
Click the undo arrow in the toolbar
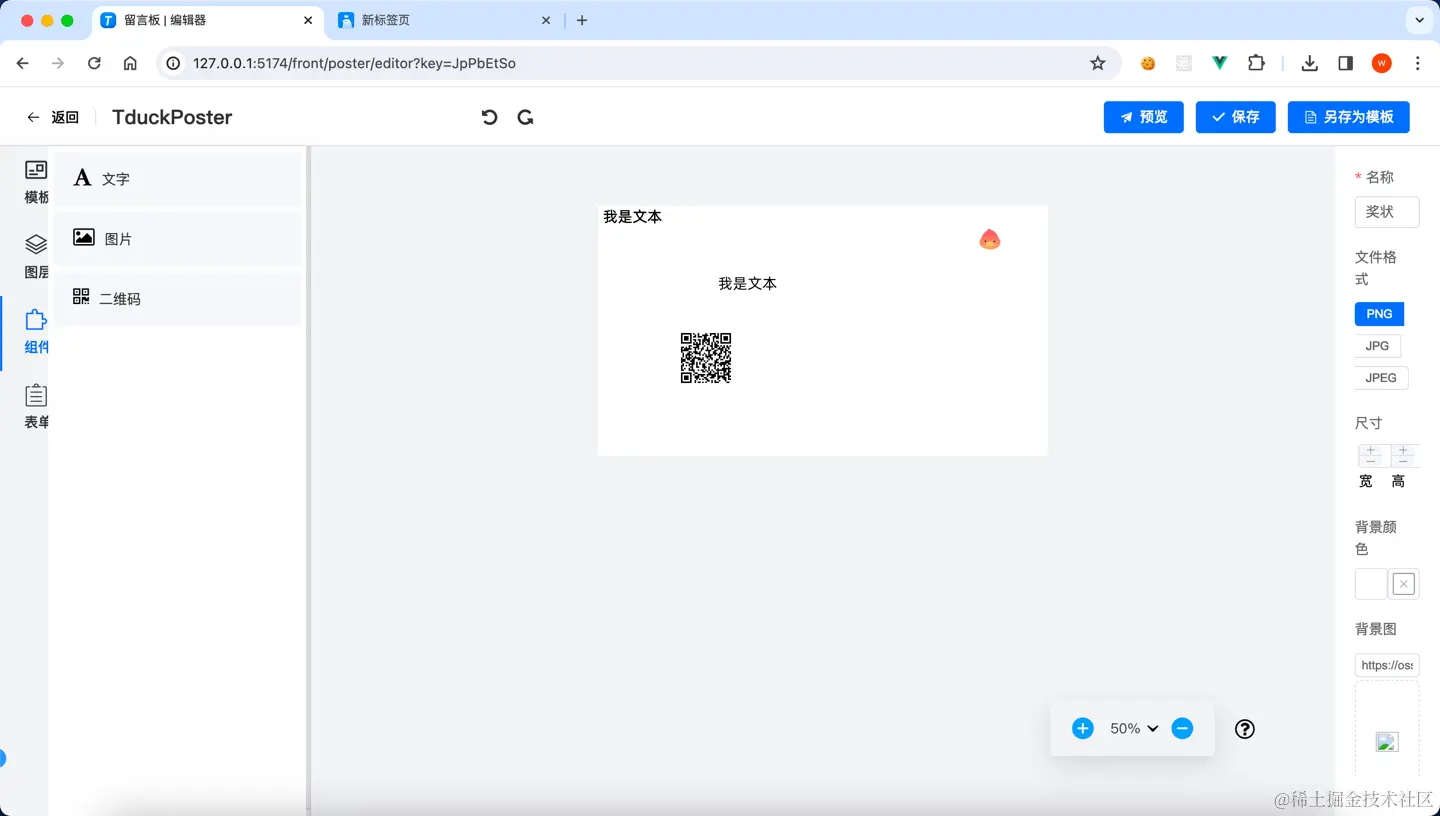point(489,117)
